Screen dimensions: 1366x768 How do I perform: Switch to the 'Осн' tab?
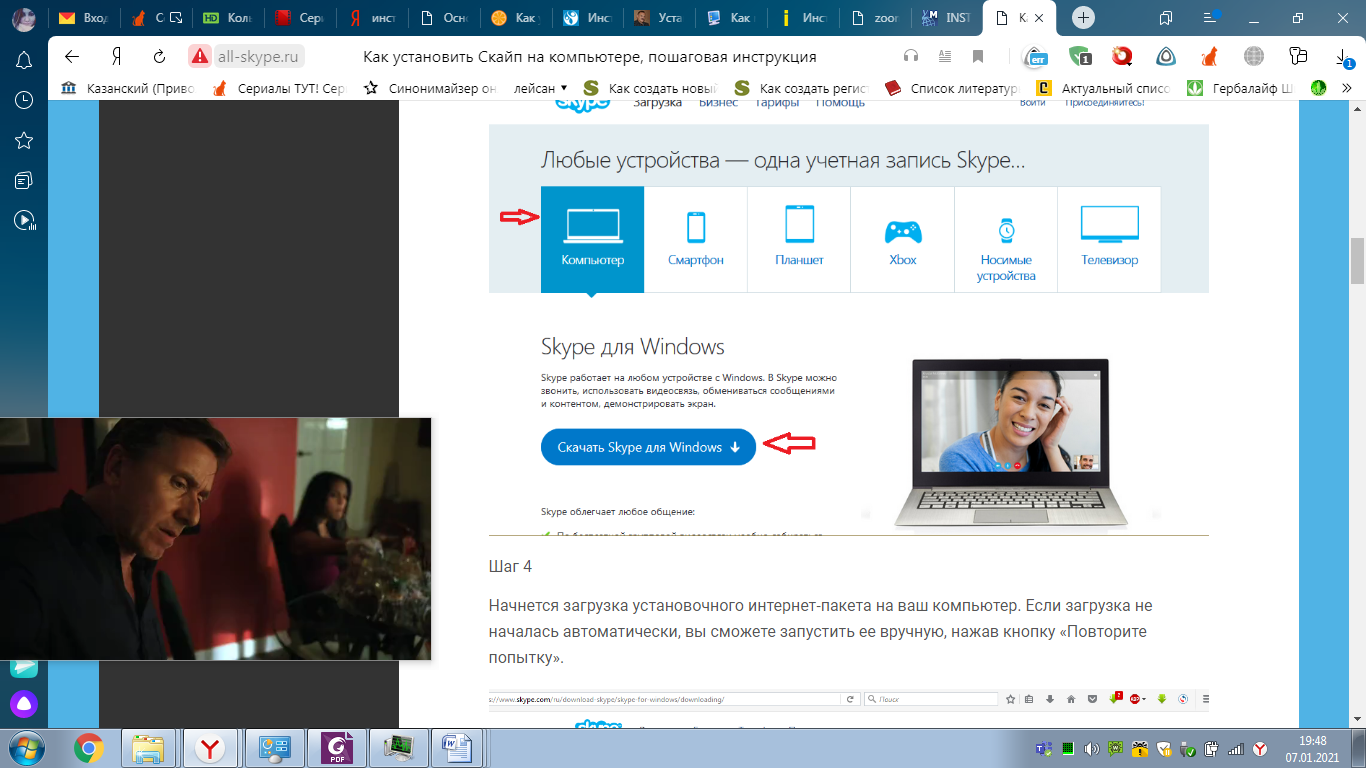[x=444, y=18]
